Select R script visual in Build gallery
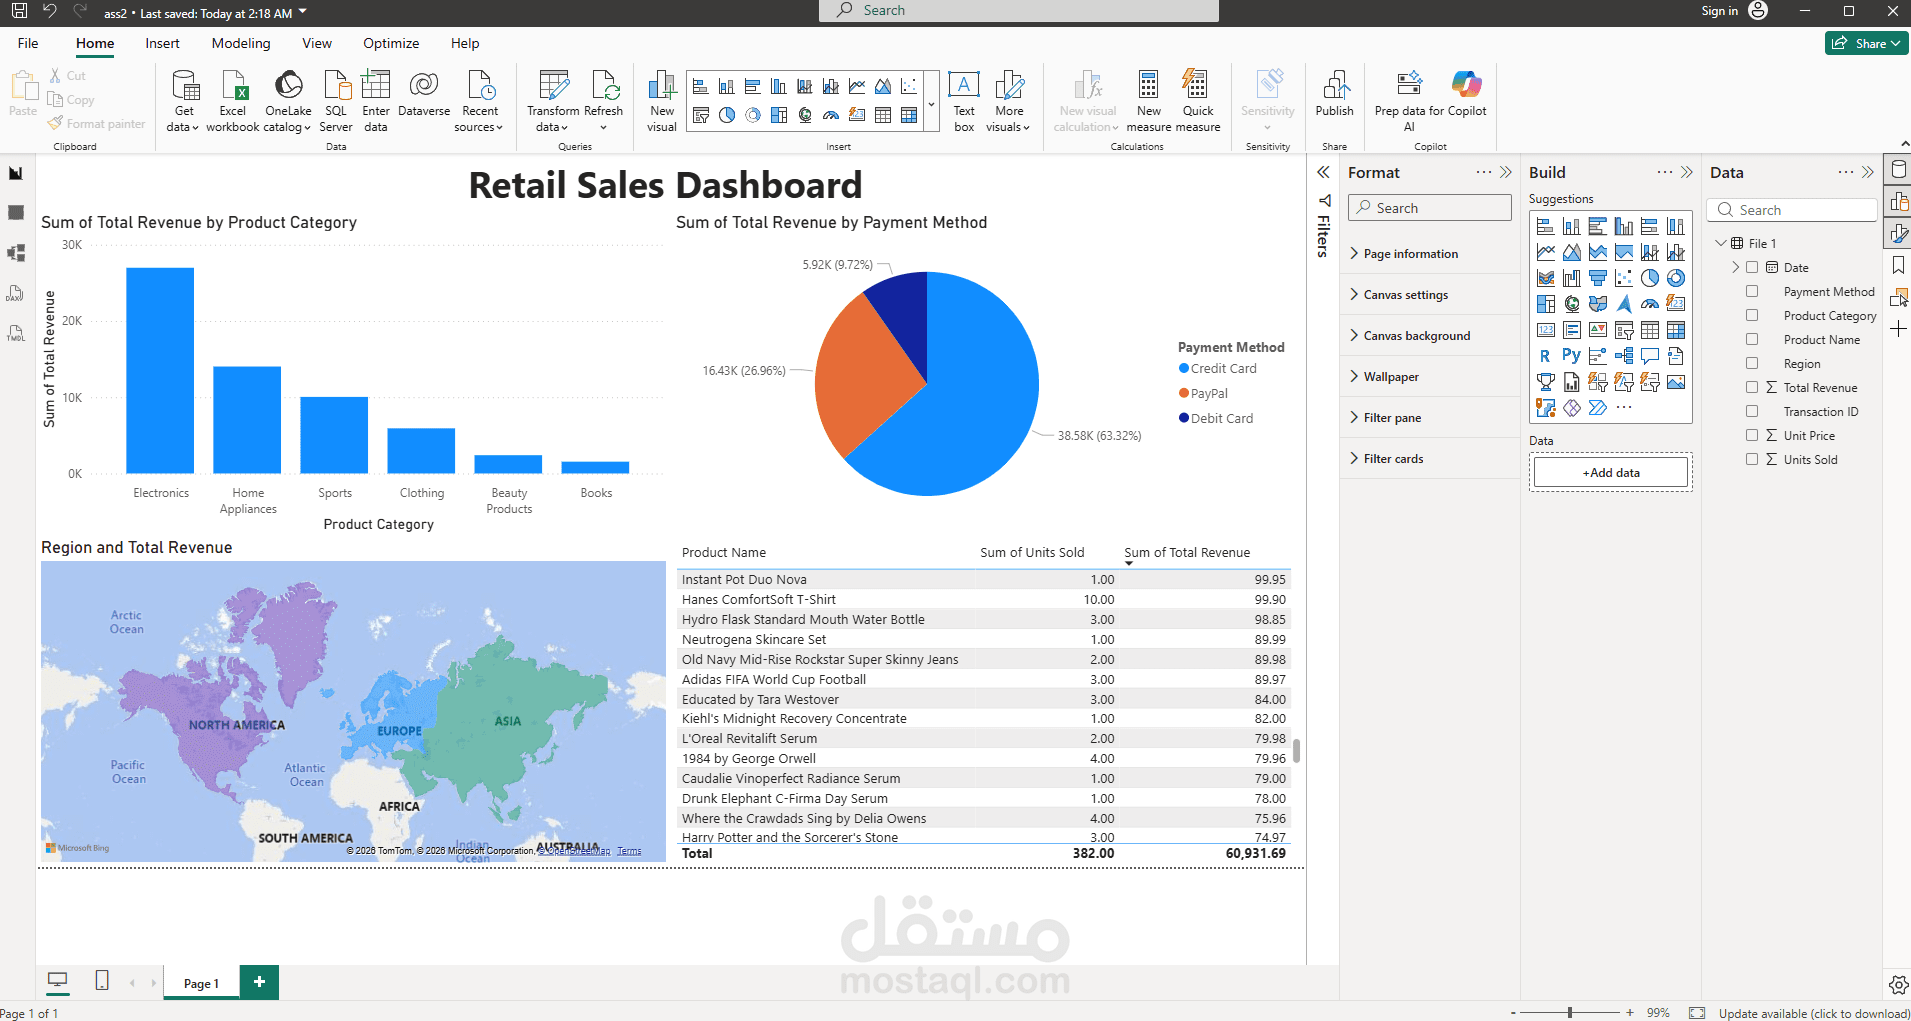 pyautogui.click(x=1546, y=356)
